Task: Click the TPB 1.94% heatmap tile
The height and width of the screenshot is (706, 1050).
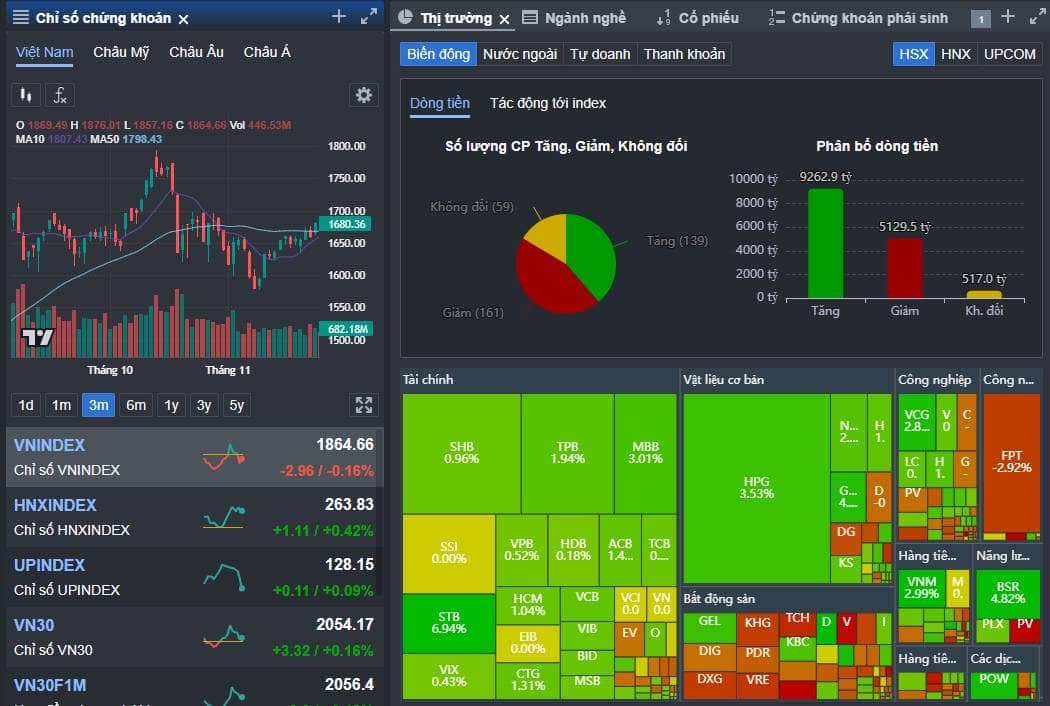Action: [567, 453]
